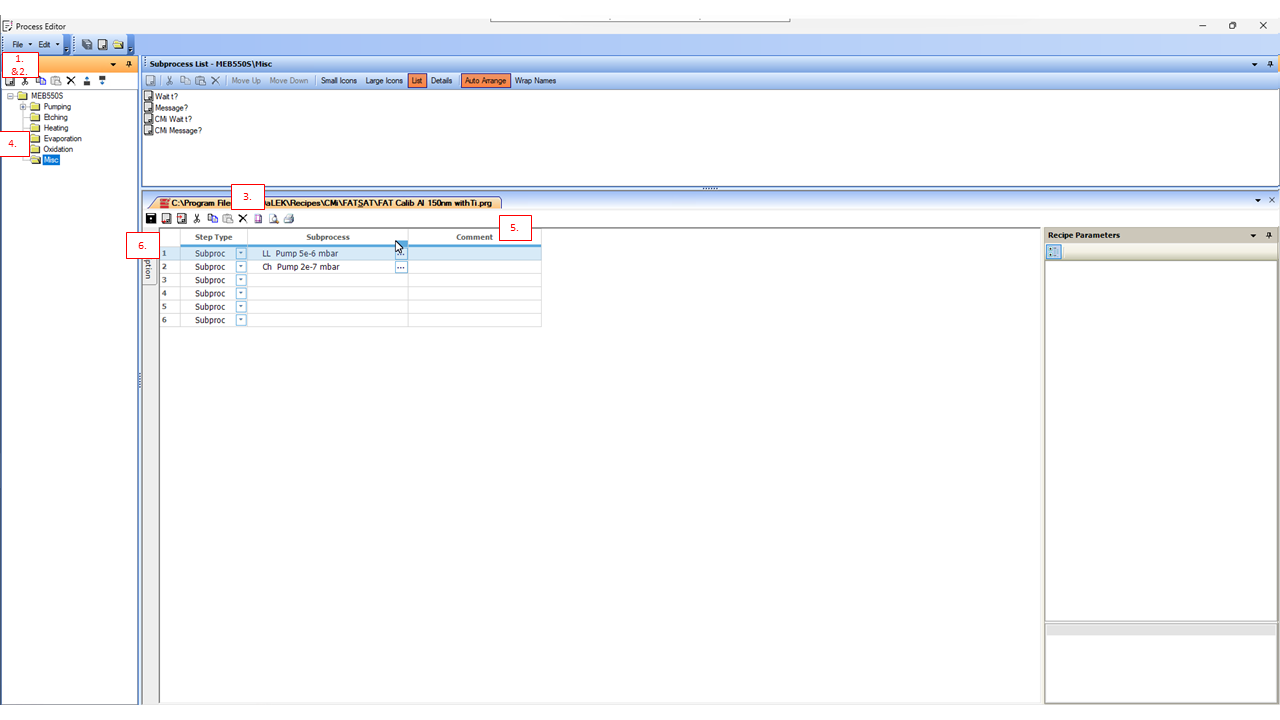The image size is (1280, 720).
Task: Click the print preview icon in the recipe toolbar
Action: [273, 218]
